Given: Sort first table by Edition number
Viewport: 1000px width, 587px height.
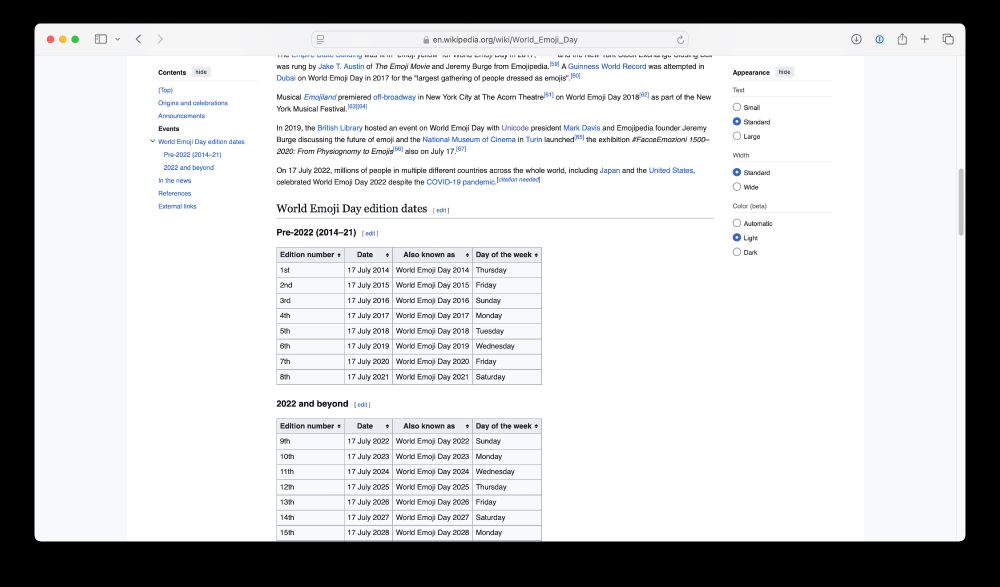Looking at the screenshot, I should tap(311, 255).
